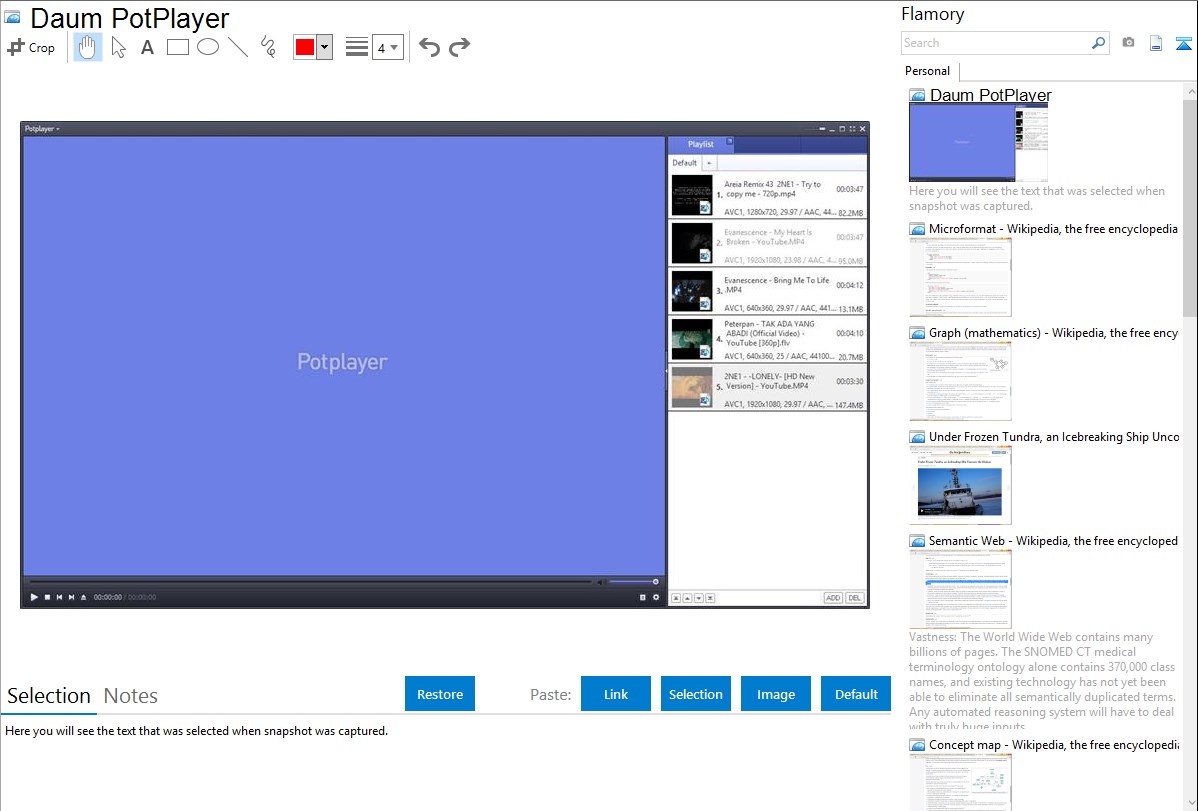Click the Microformat - Wikipedia title
1198x811 pixels.
pos(1053,229)
